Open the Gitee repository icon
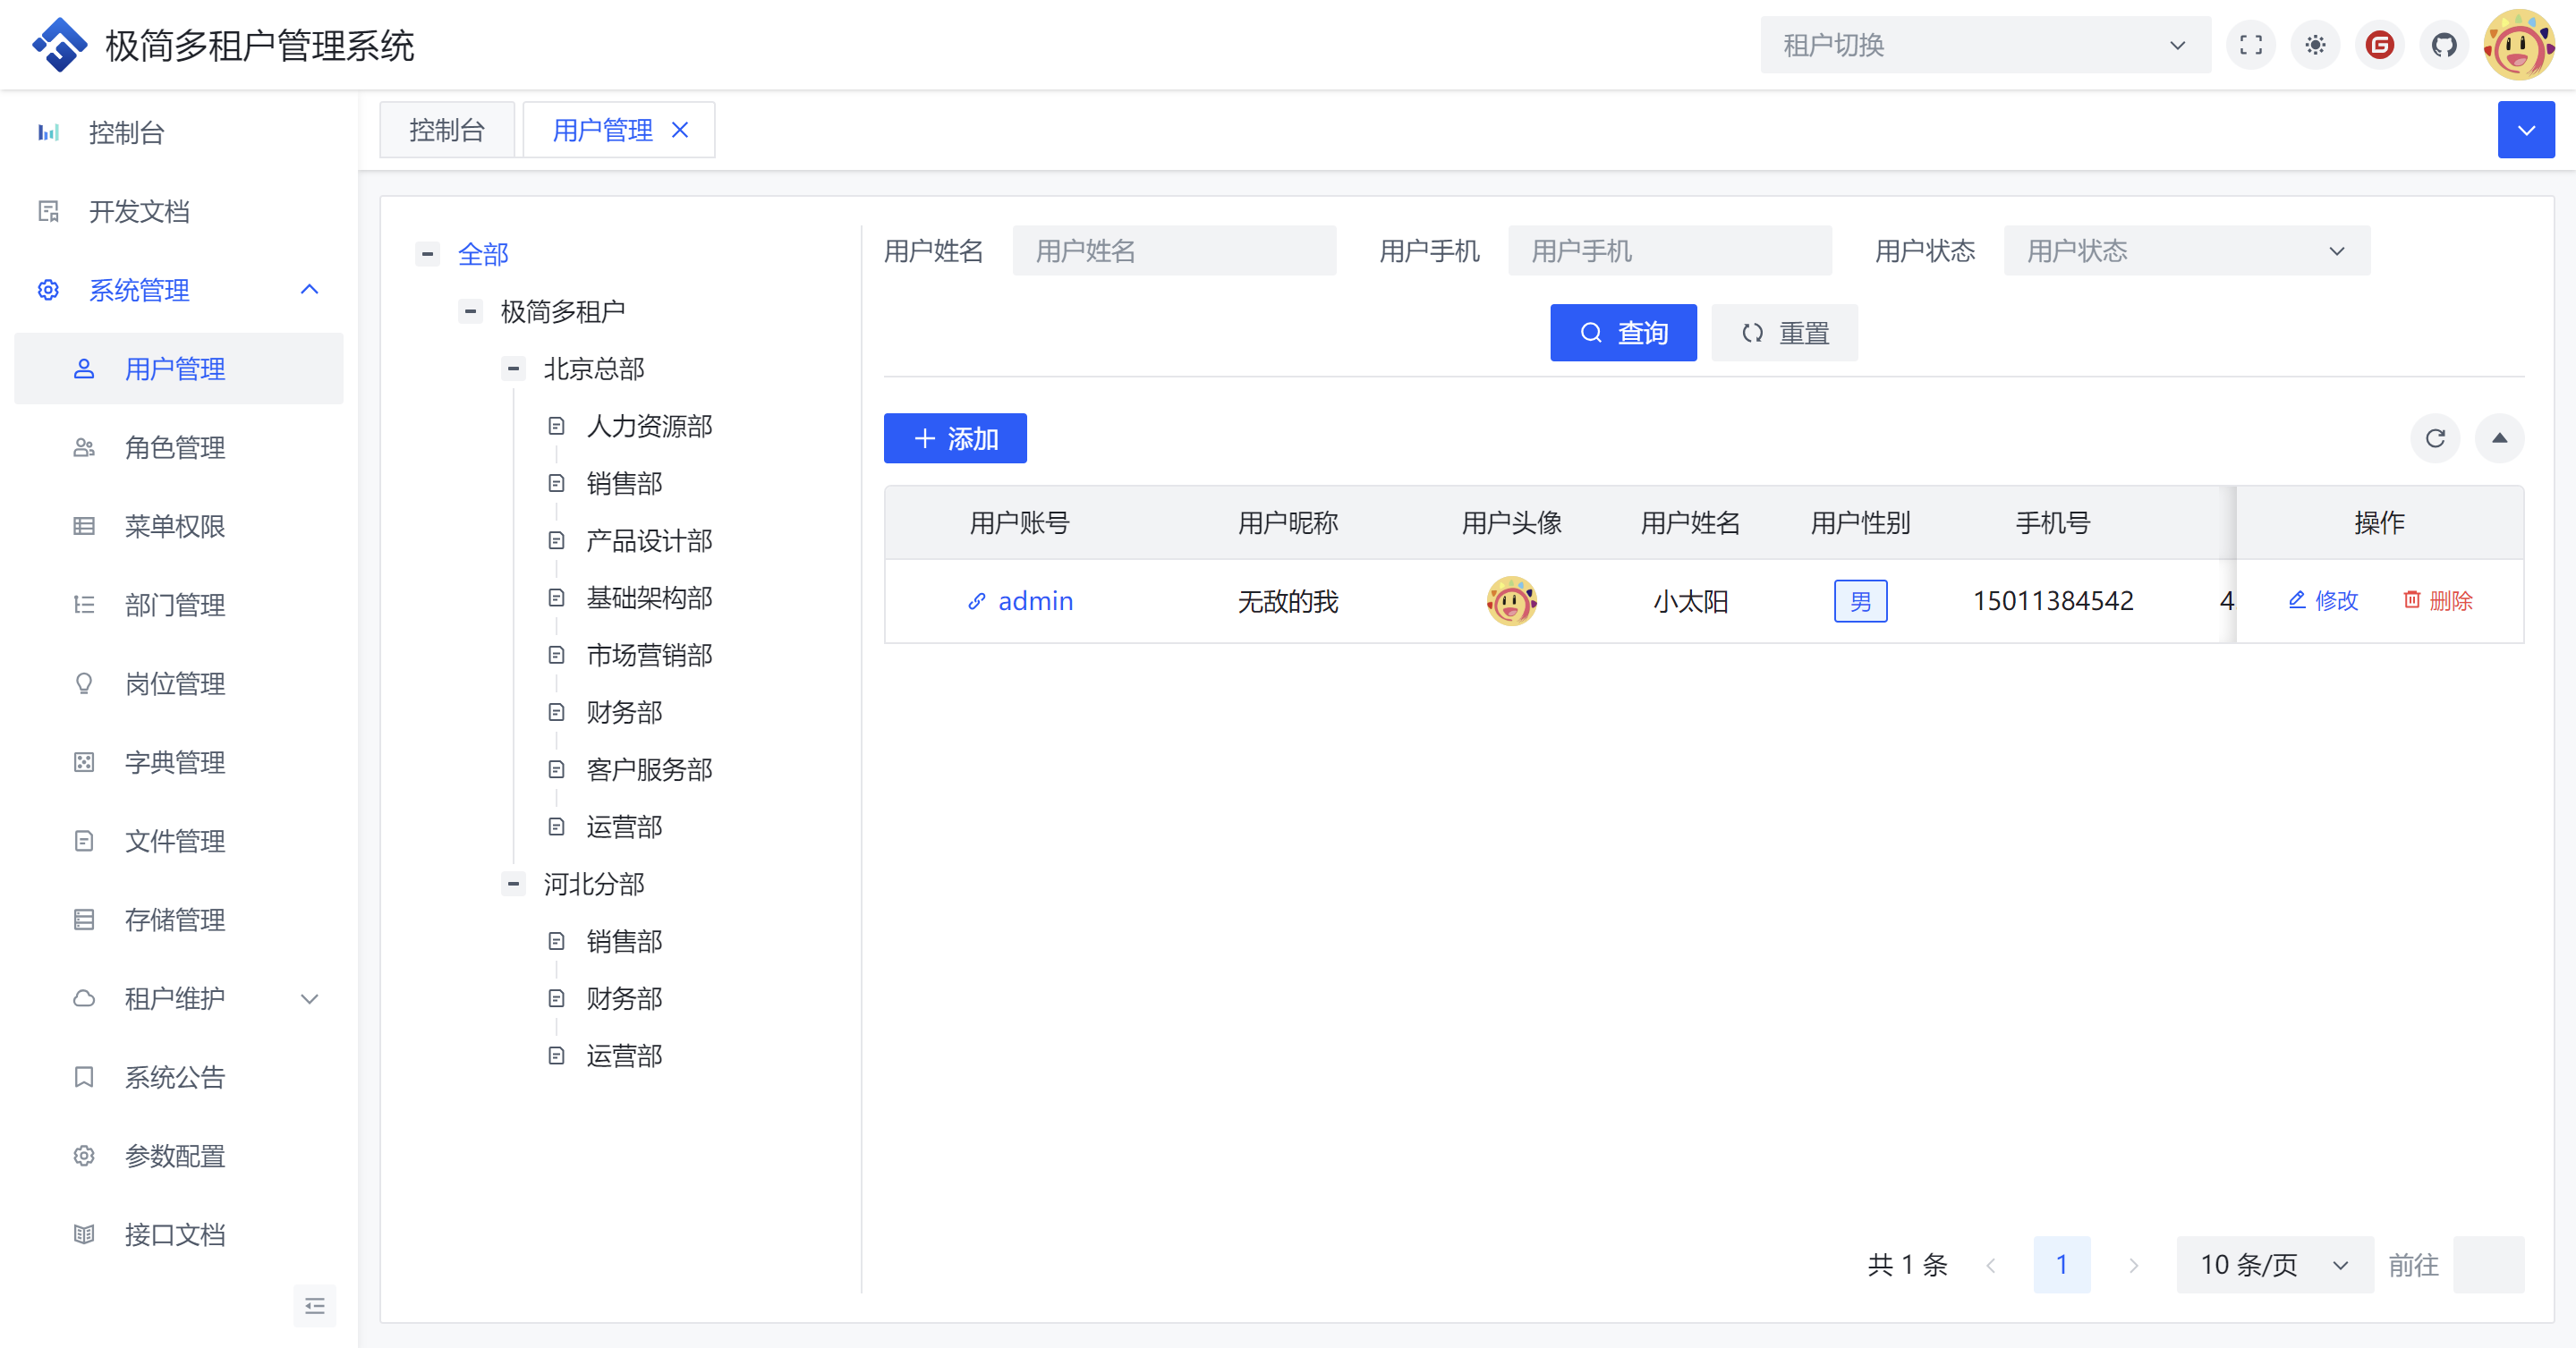 [2380, 45]
